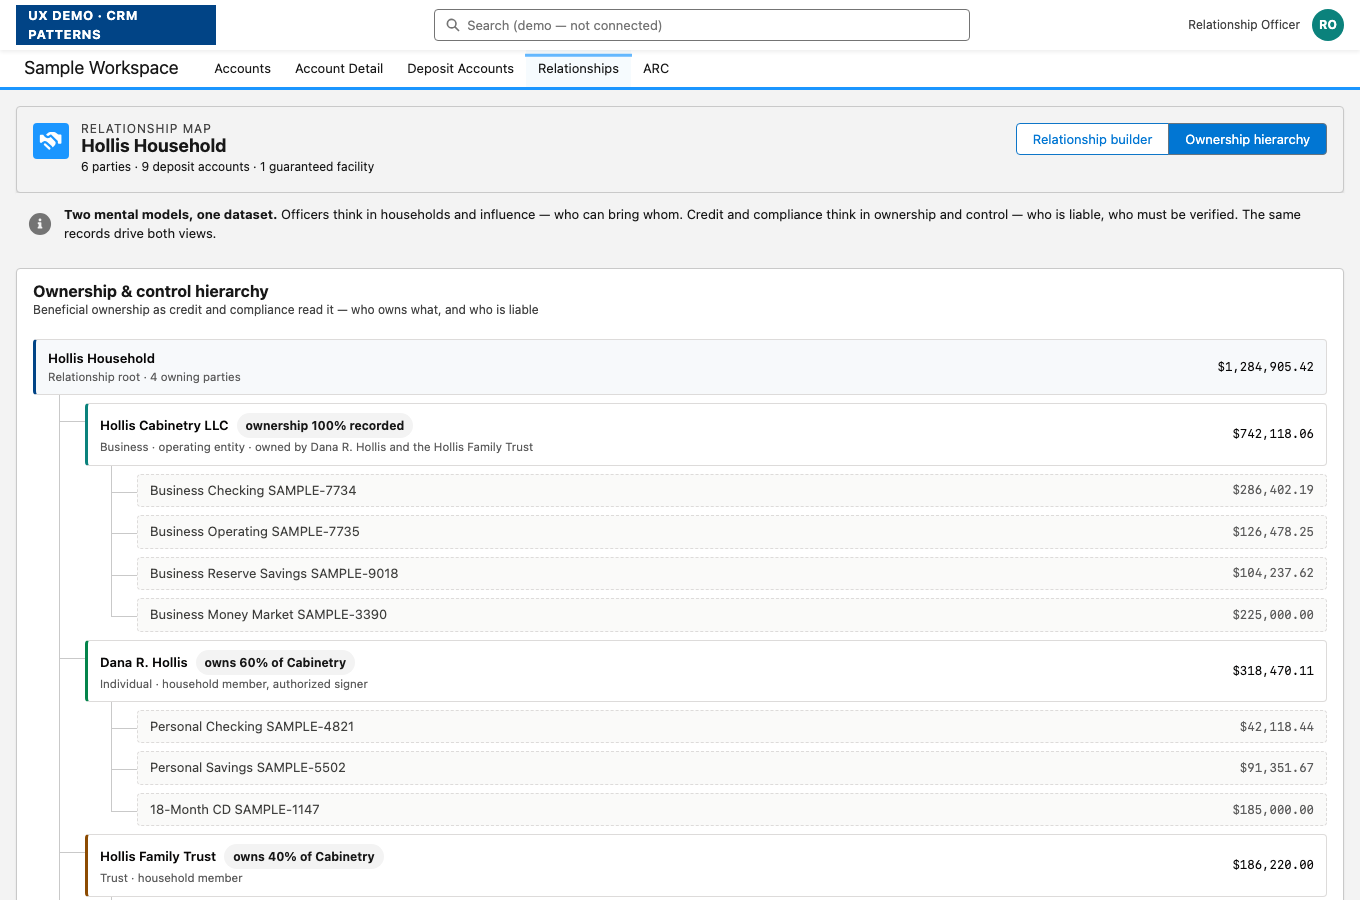
Task: Click the Ownership & control hierarchy heading
Action: 151,291
